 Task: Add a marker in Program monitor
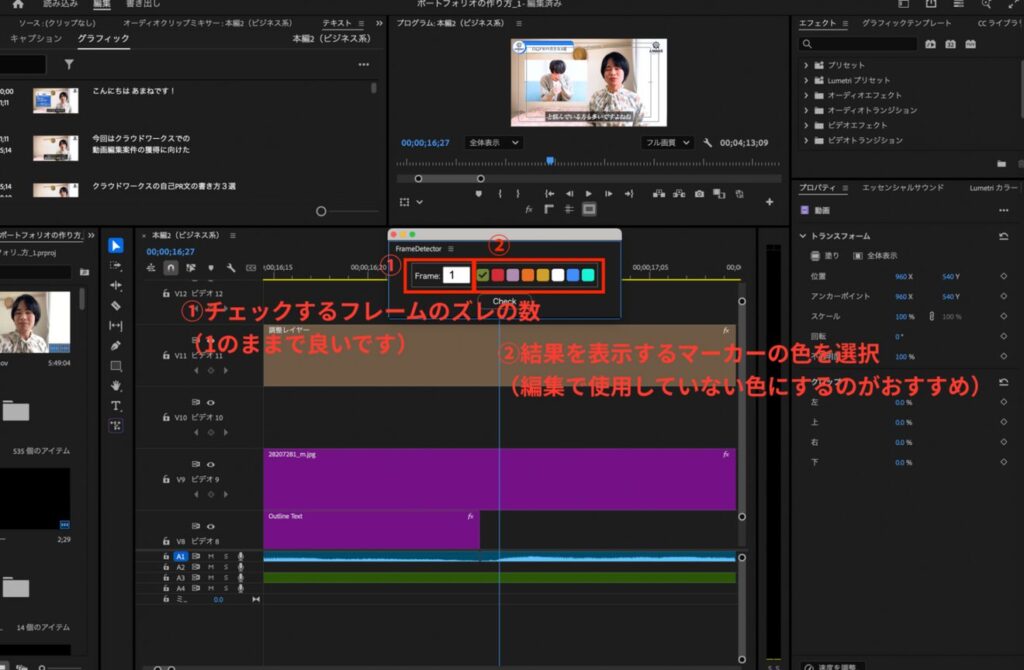[479, 194]
